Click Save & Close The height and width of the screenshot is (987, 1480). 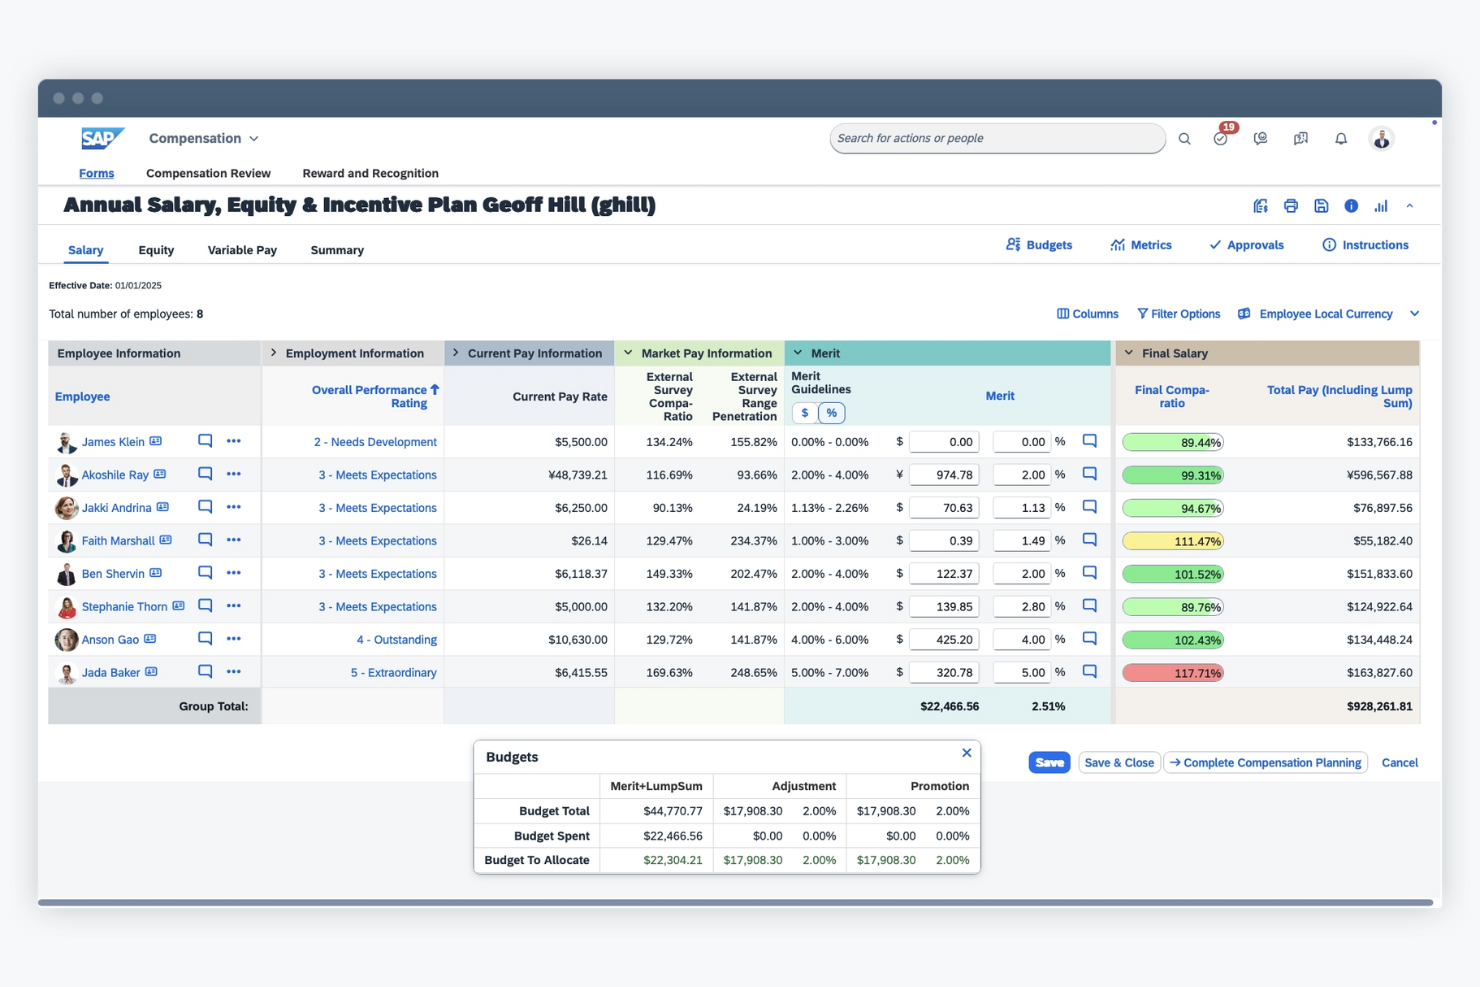1119,762
